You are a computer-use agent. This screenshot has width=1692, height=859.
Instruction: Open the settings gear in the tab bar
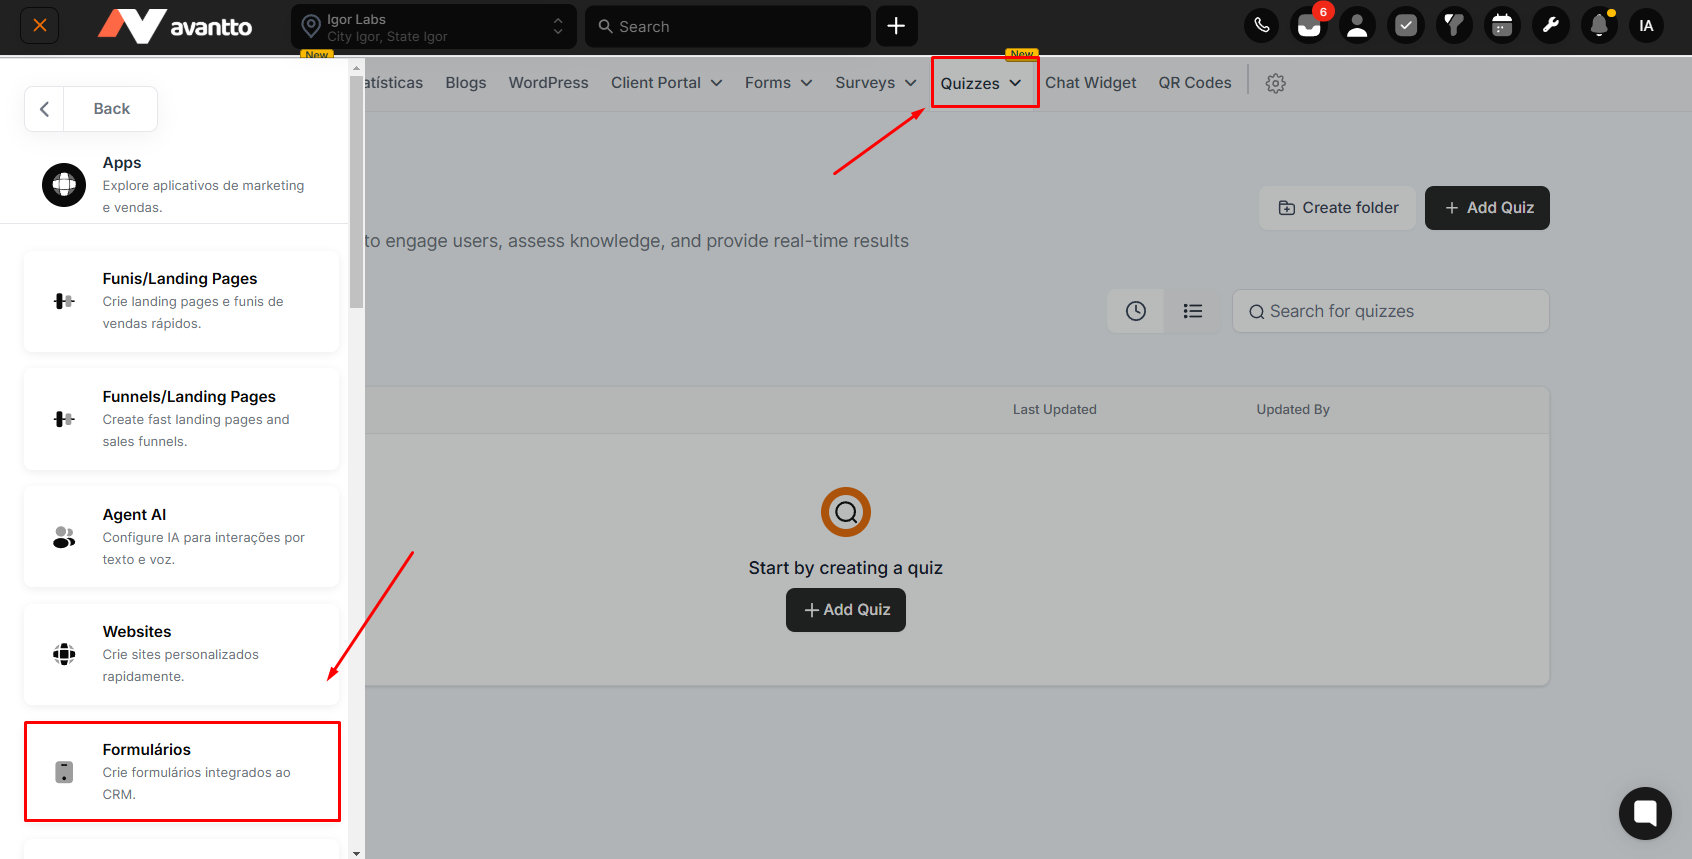point(1276,84)
